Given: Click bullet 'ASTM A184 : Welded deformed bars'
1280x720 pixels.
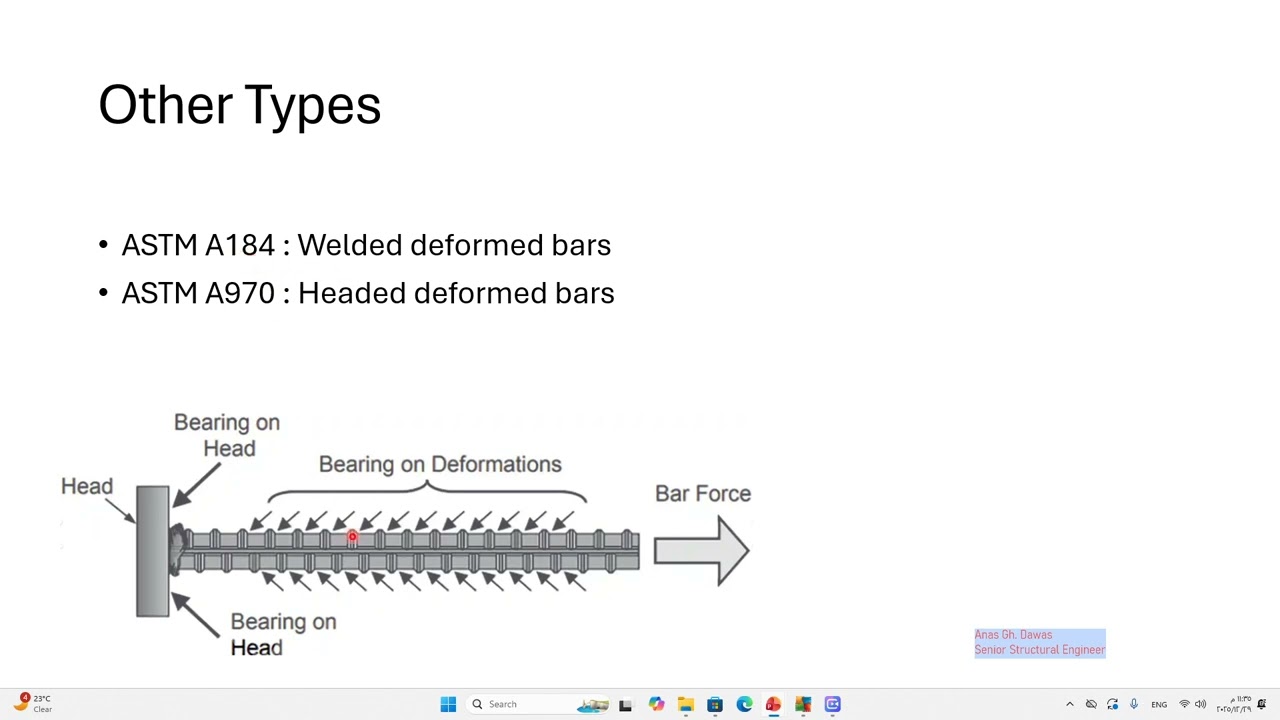Looking at the screenshot, I should (x=366, y=245).
